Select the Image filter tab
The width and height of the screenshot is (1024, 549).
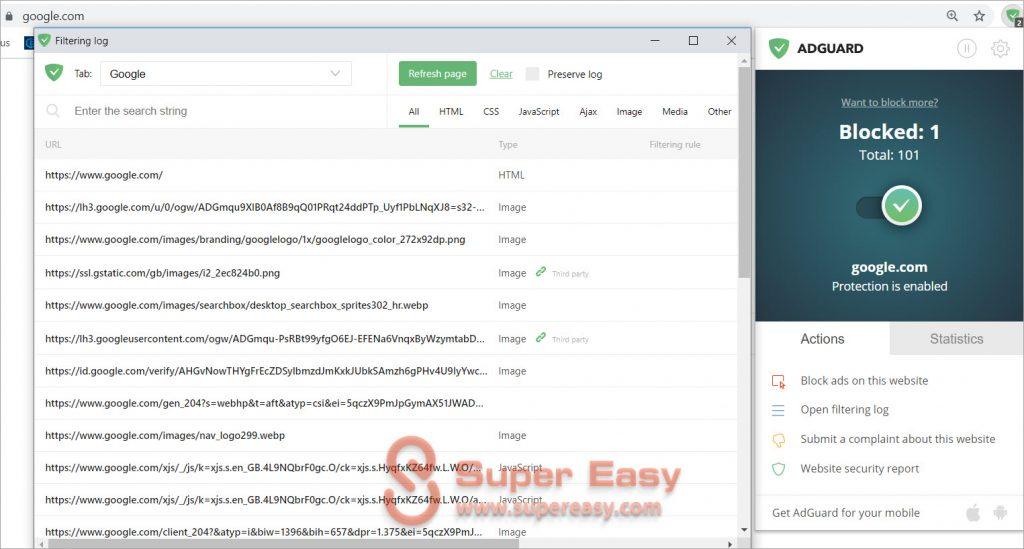(630, 112)
